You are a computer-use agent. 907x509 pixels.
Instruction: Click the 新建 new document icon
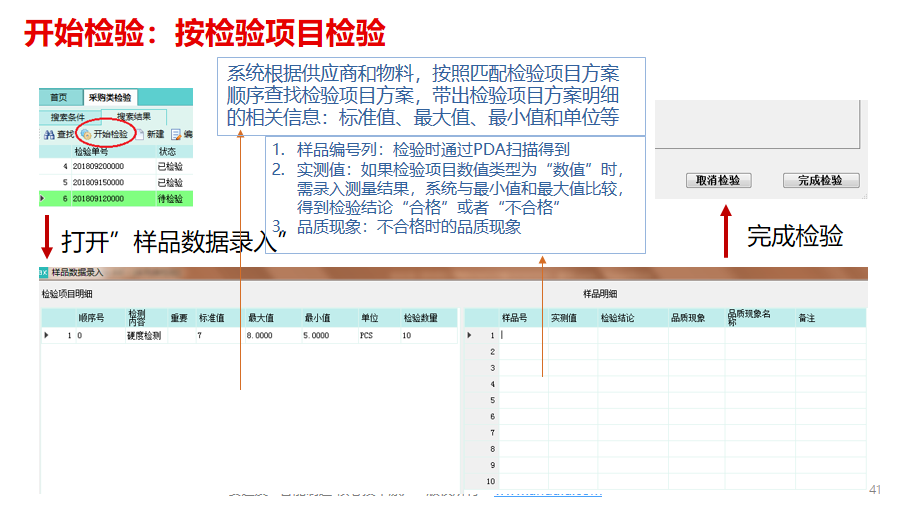139,134
